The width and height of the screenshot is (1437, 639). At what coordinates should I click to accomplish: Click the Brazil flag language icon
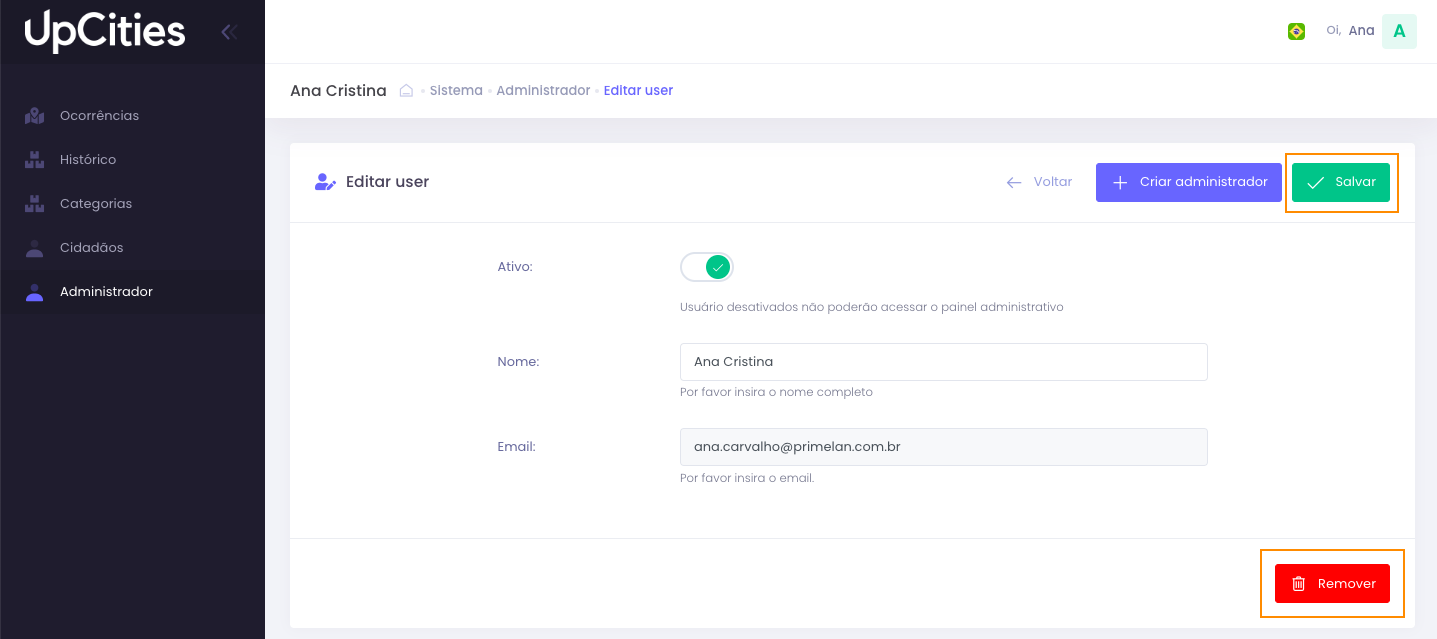(1296, 31)
